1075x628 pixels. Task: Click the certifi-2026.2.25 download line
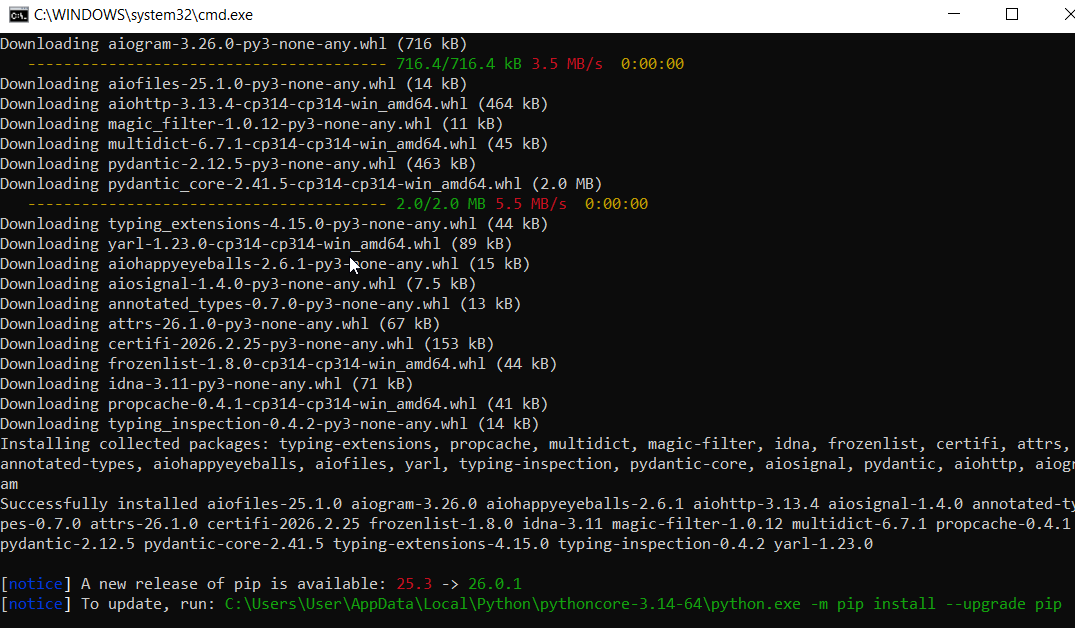(x=247, y=343)
